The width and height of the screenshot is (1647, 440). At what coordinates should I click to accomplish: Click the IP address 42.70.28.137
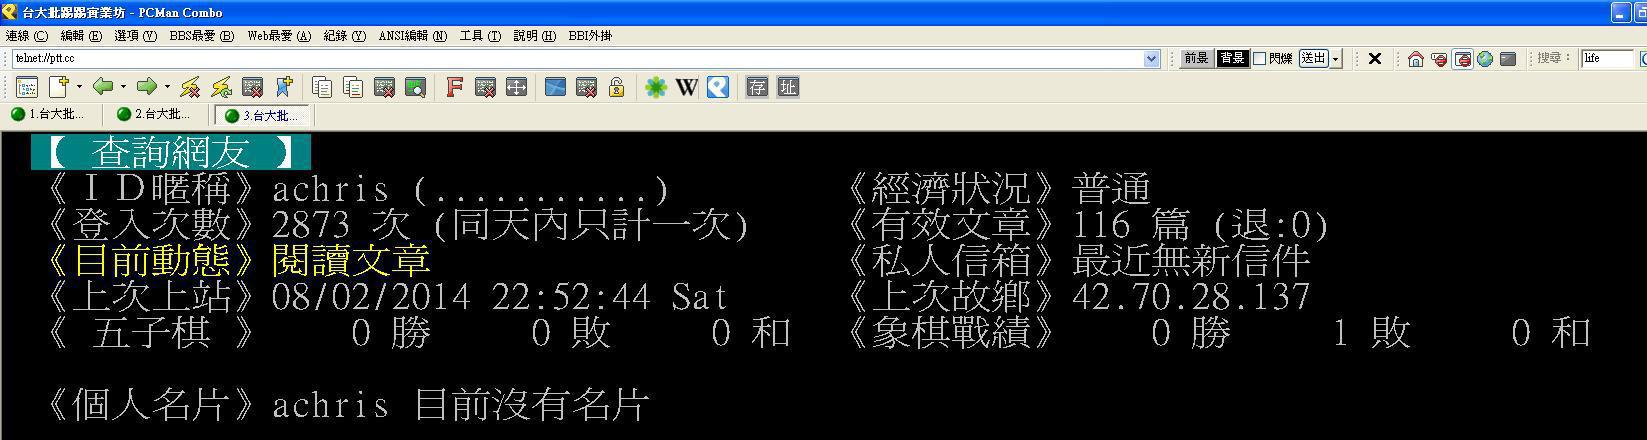(x=1190, y=297)
